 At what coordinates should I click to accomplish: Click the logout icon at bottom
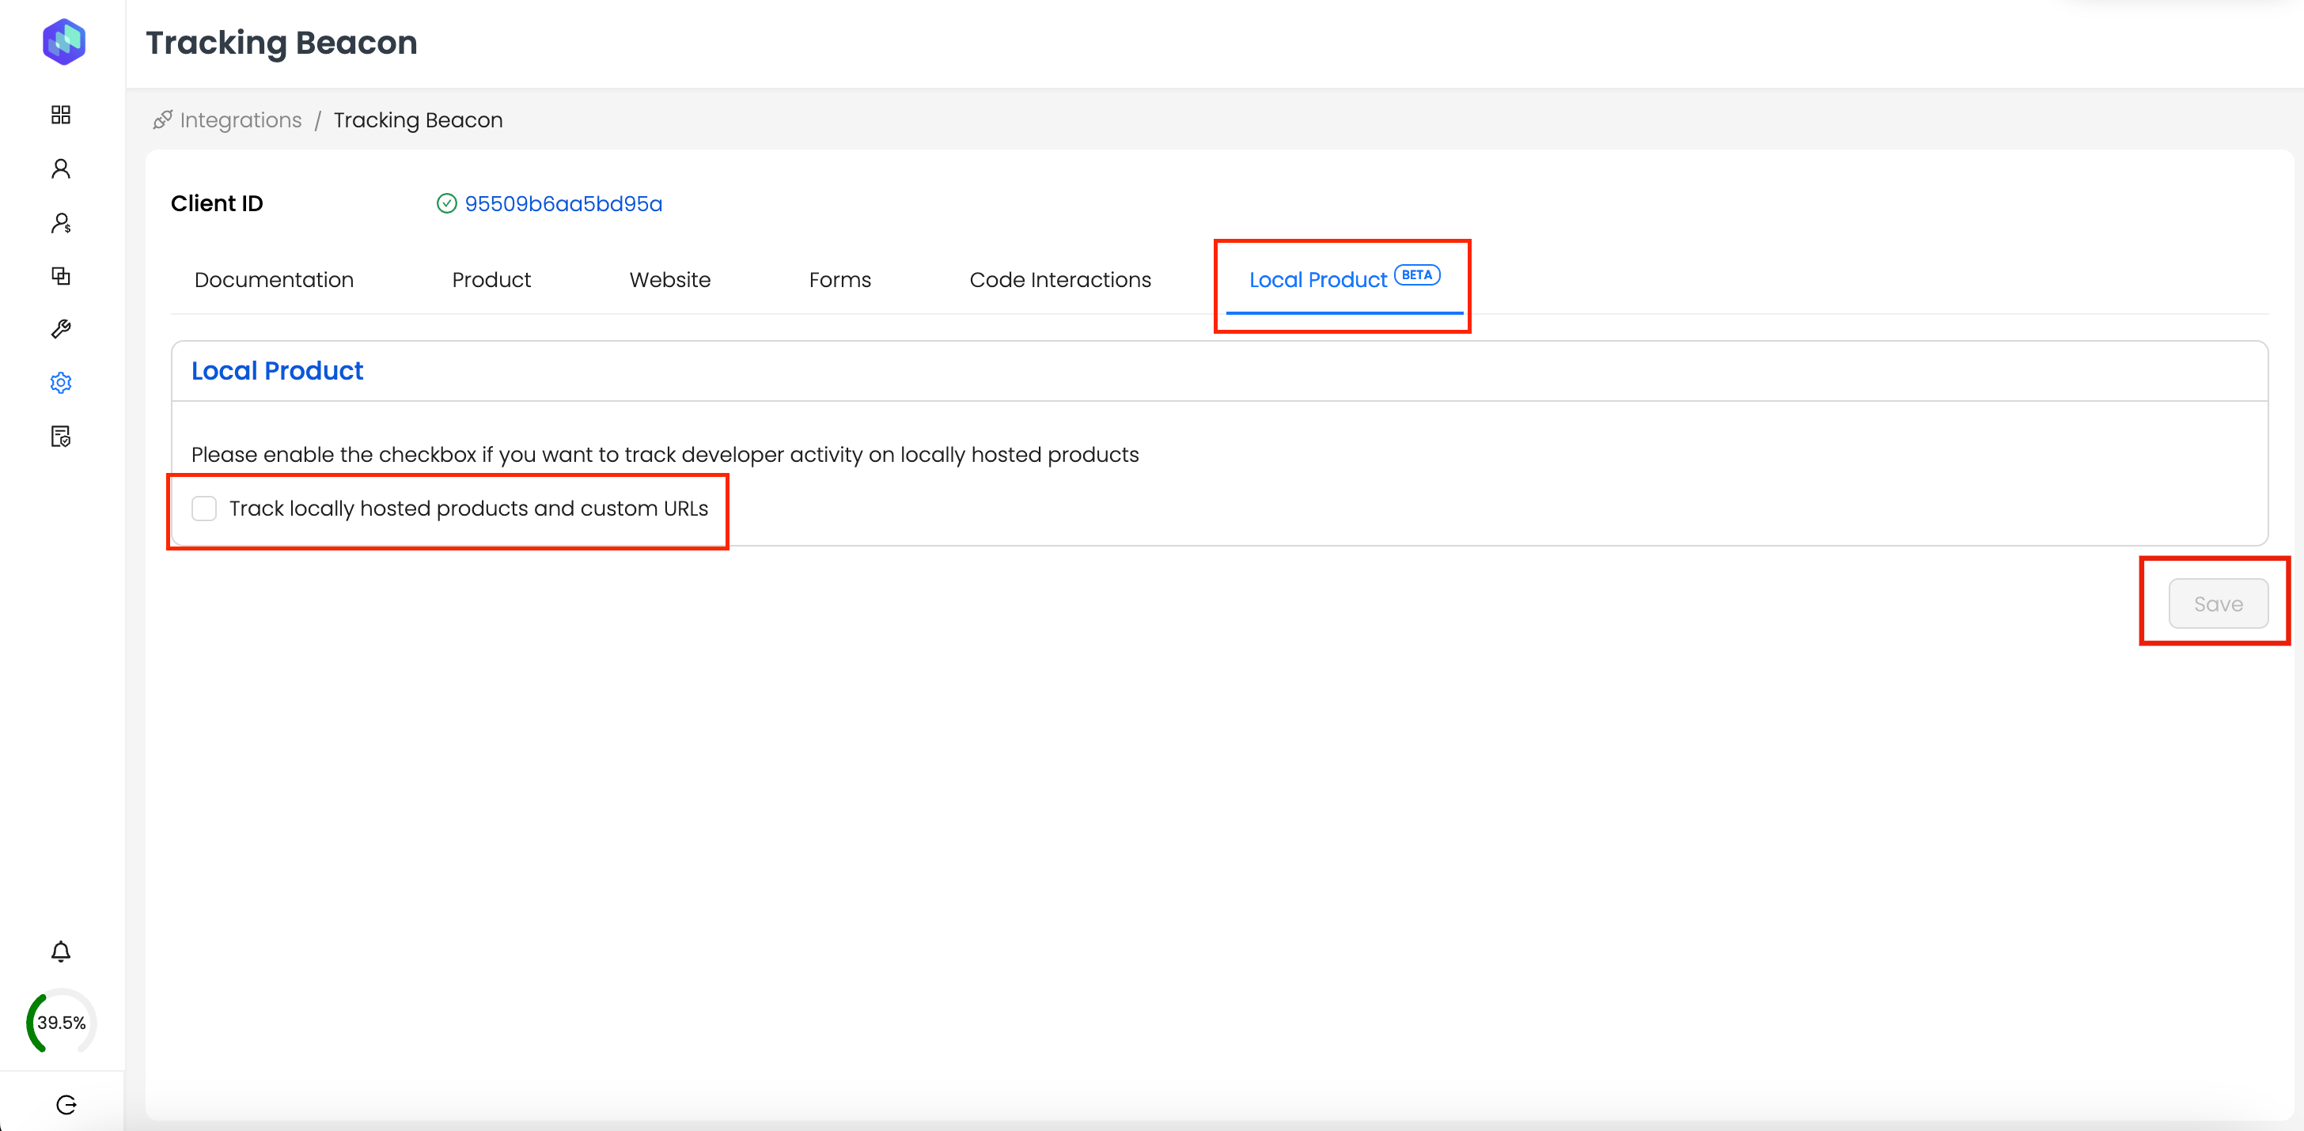(66, 1104)
